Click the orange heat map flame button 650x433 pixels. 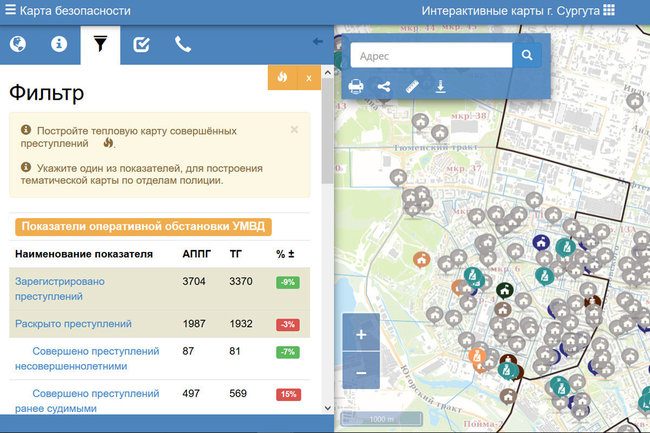point(282,77)
